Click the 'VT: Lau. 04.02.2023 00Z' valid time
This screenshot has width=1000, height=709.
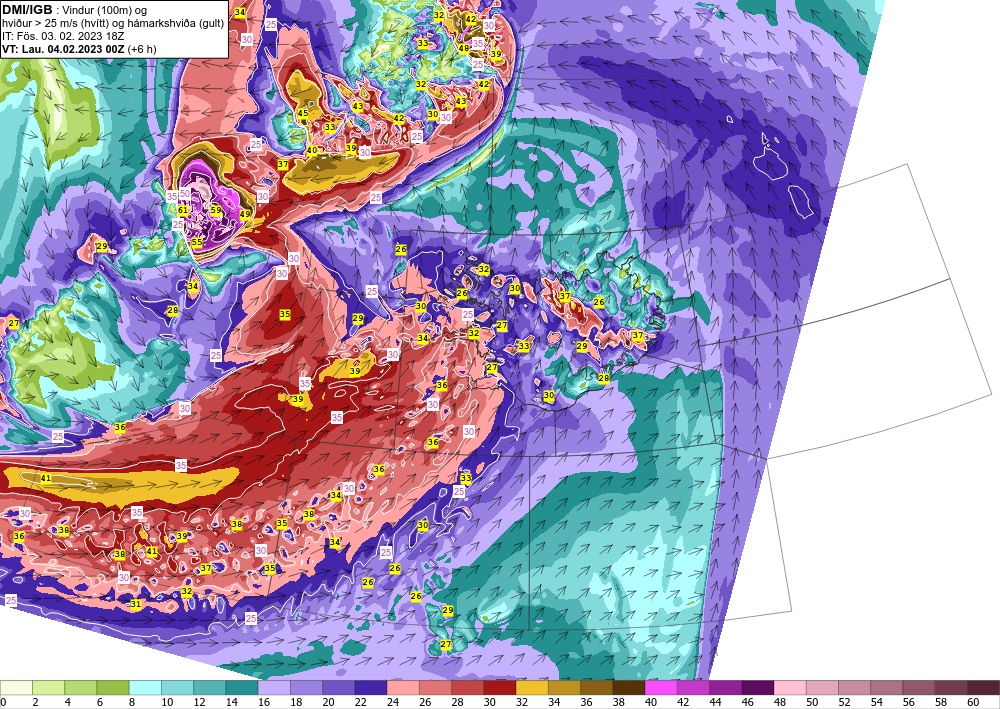(x=64, y=49)
